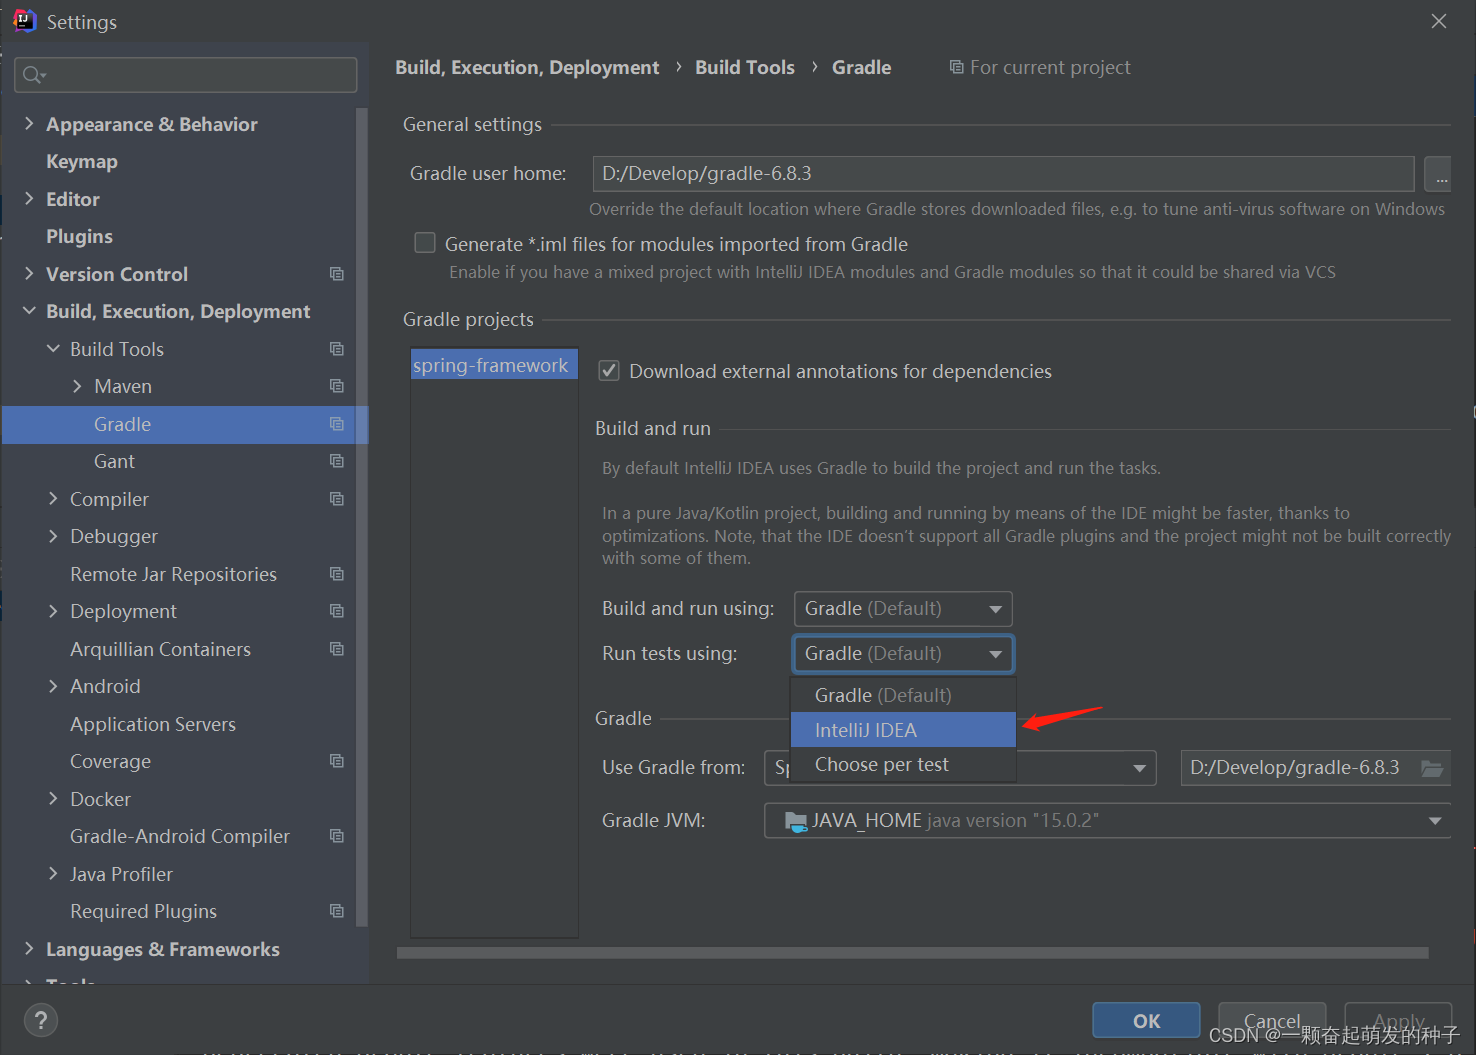Click the project-level icon beside Compiler
This screenshot has height=1055, width=1476.
(x=337, y=499)
